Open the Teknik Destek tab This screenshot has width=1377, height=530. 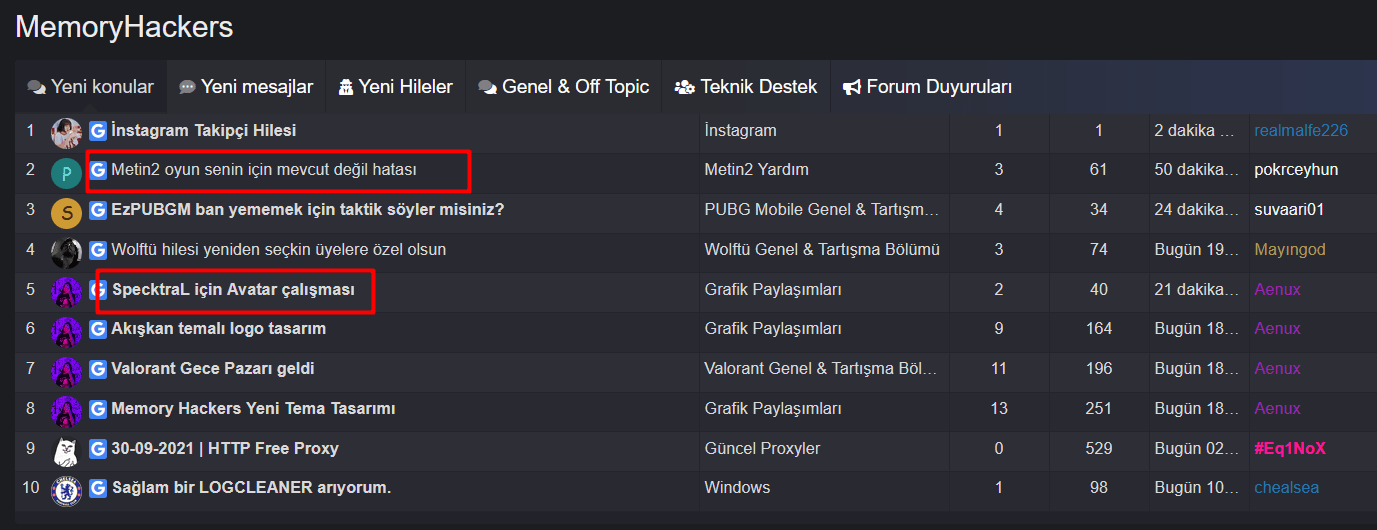pyautogui.click(x=746, y=87)
